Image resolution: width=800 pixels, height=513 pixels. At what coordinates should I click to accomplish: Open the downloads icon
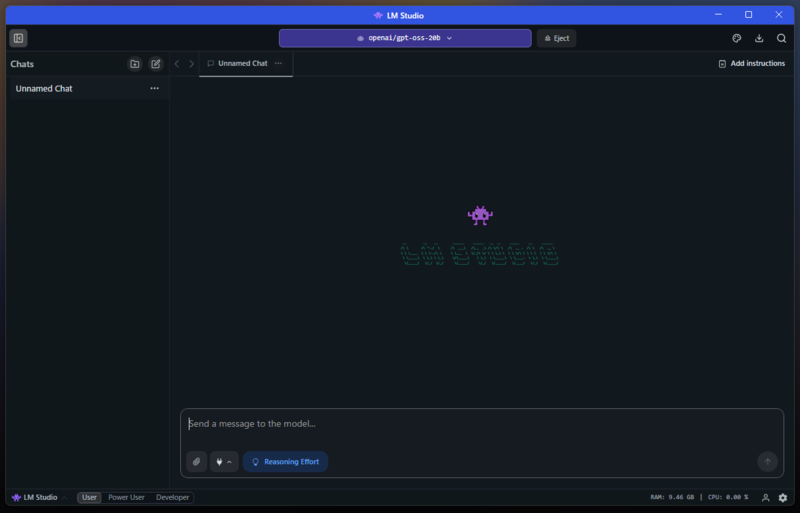click(759, 38)
